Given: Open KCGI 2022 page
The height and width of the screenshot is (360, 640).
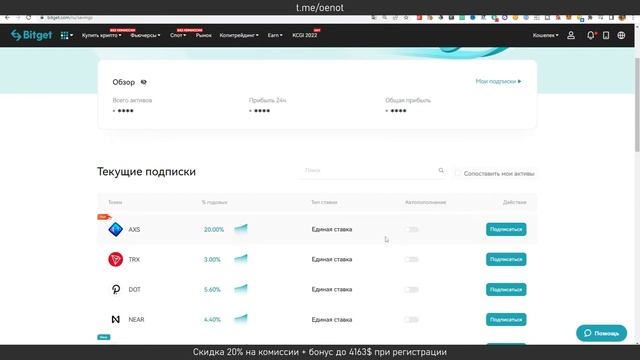Looking at the screenshot, I should click(305, 36).
